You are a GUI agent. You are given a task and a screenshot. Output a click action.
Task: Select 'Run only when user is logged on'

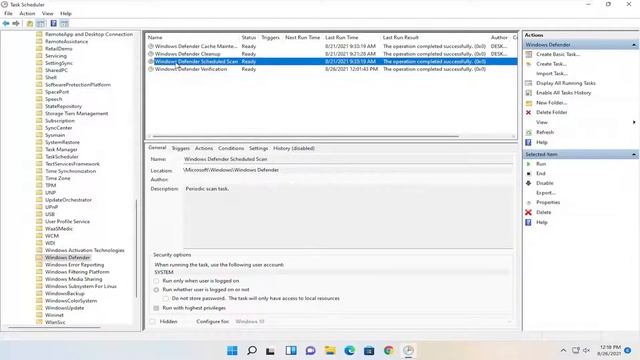click(x=156, y=281)
